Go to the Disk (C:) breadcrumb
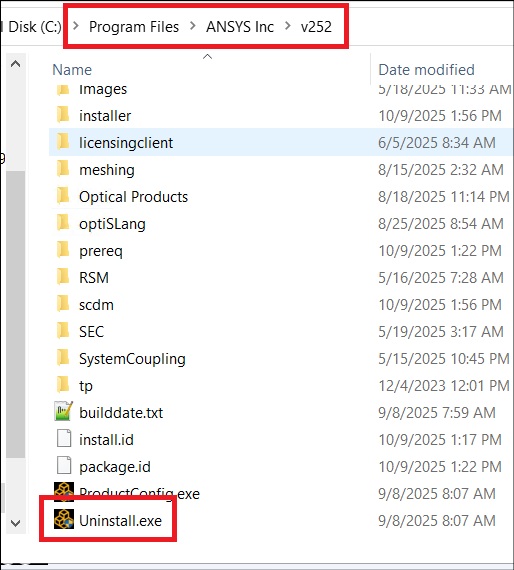Screen dimensions: 514x570 point(35,27)
